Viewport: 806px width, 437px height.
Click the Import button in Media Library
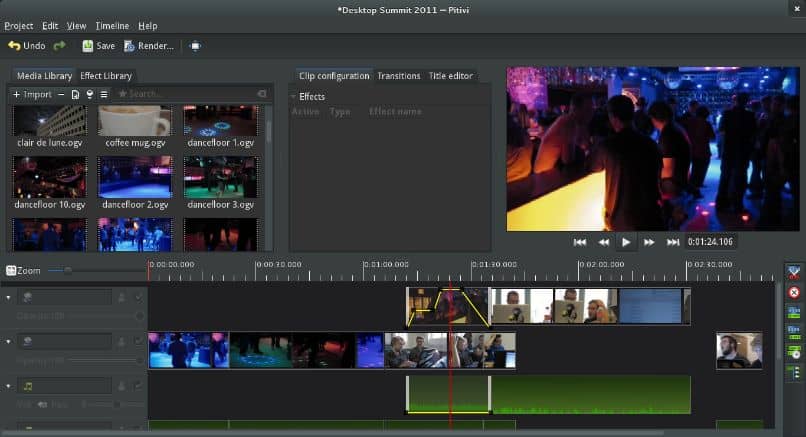click(32, 94)
